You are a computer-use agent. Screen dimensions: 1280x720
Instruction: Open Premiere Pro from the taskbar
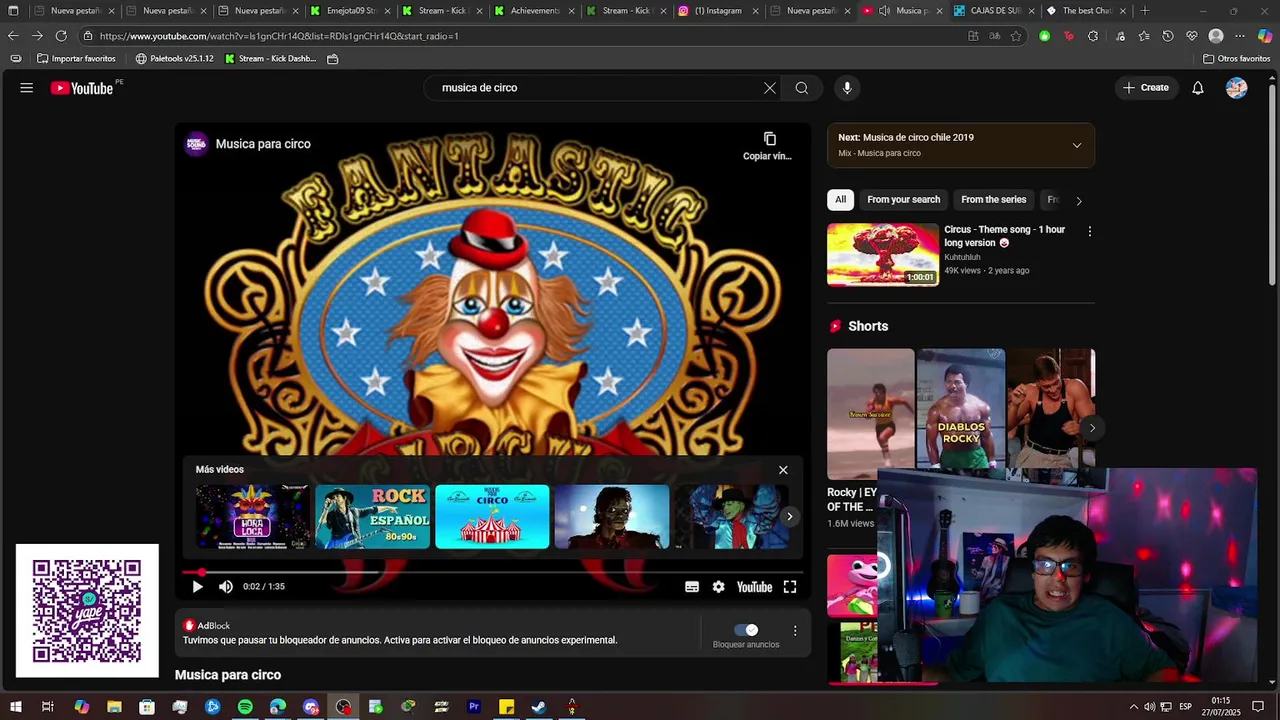click(474, 707)
